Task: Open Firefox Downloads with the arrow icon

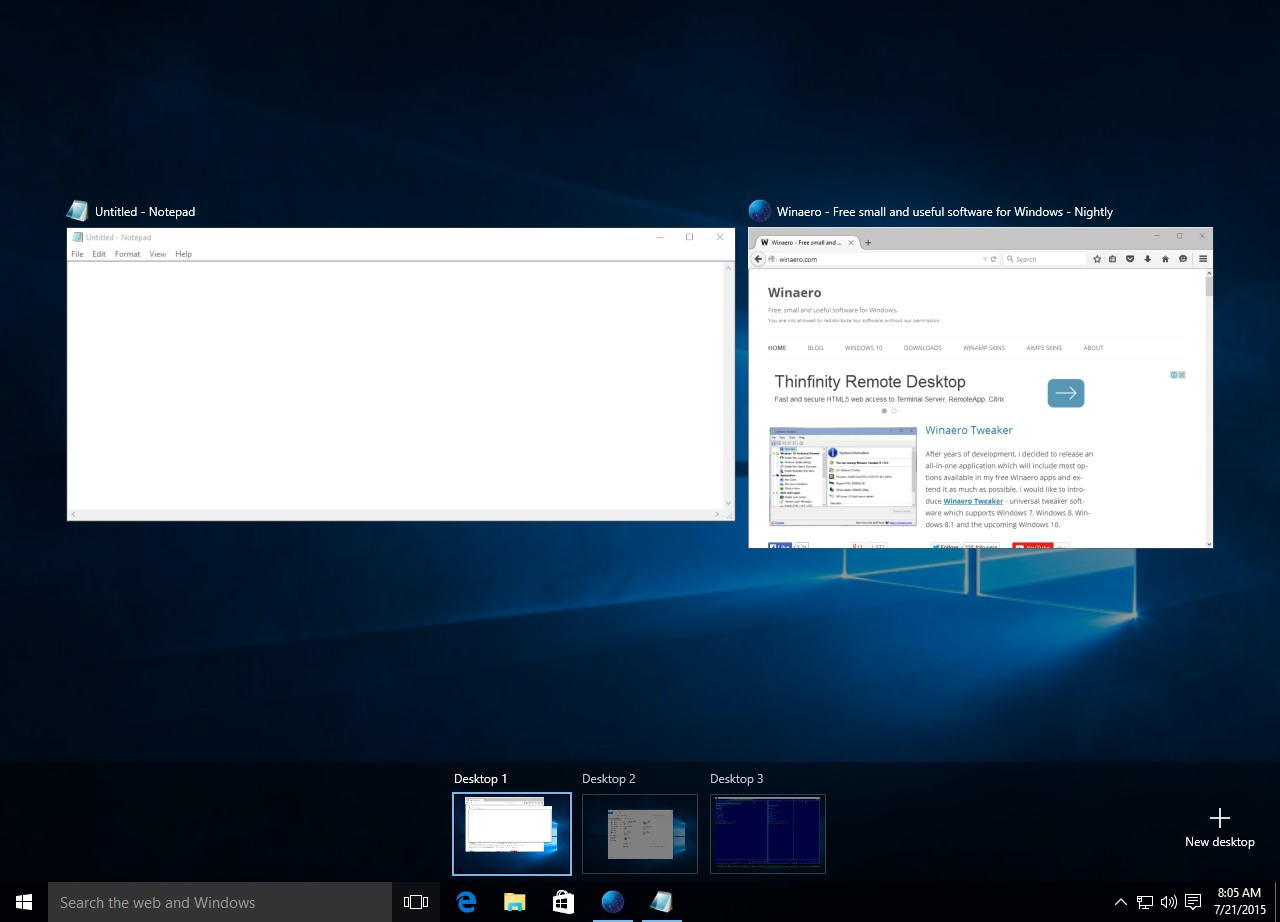Action: (x=1147, y=258)
